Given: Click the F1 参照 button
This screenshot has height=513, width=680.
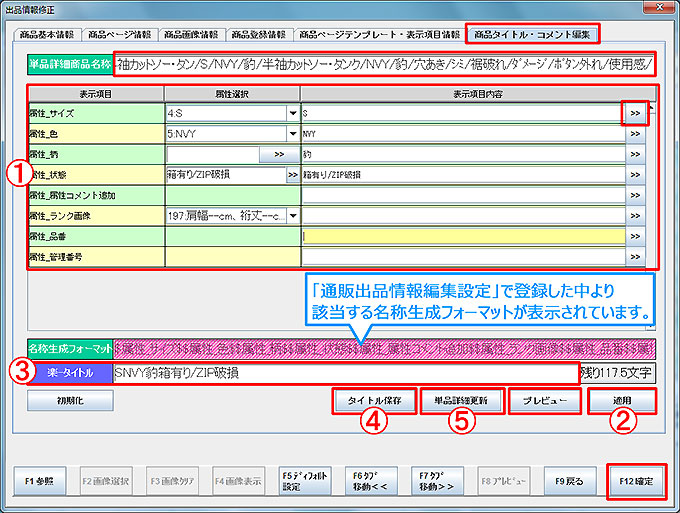Looking at the screenshot, I should [x=39, y=481].
